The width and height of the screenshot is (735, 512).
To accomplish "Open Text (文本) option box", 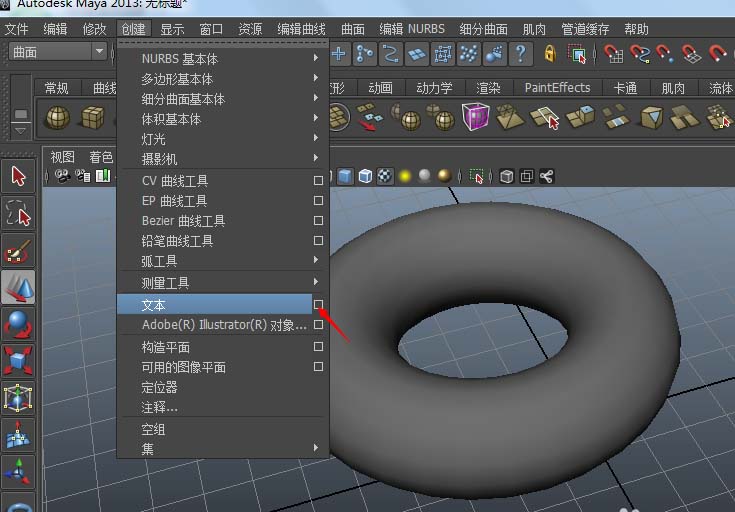I will (x=318, y=304).
